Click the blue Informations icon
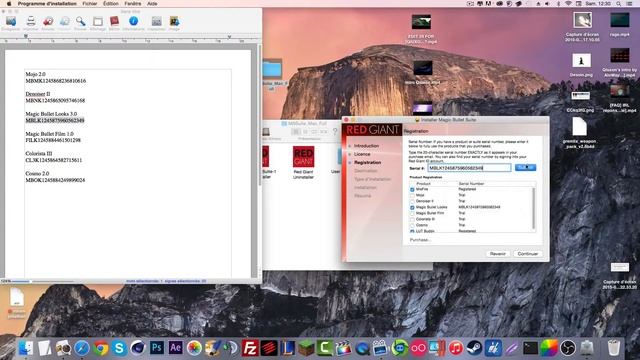Screen dimensions: 640x360 click(x=133, y=21)
